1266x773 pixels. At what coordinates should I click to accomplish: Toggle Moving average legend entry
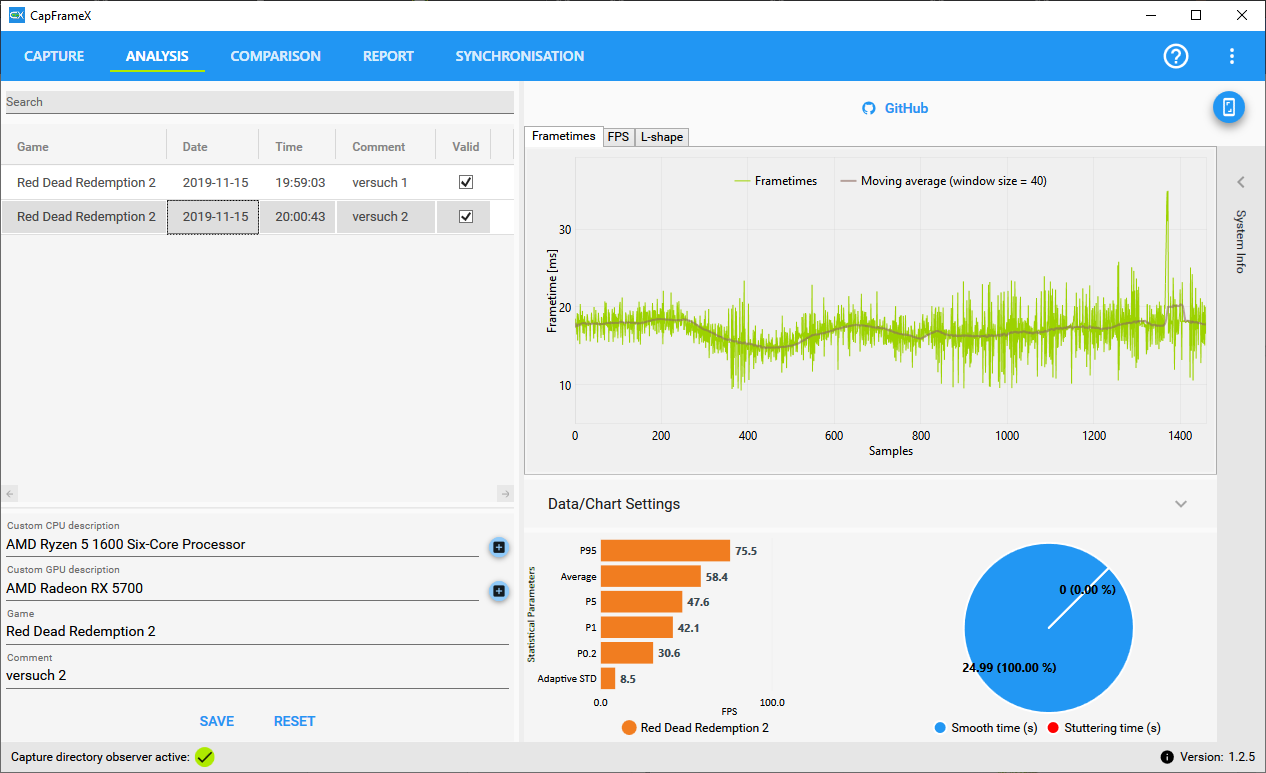click(943, 181)
